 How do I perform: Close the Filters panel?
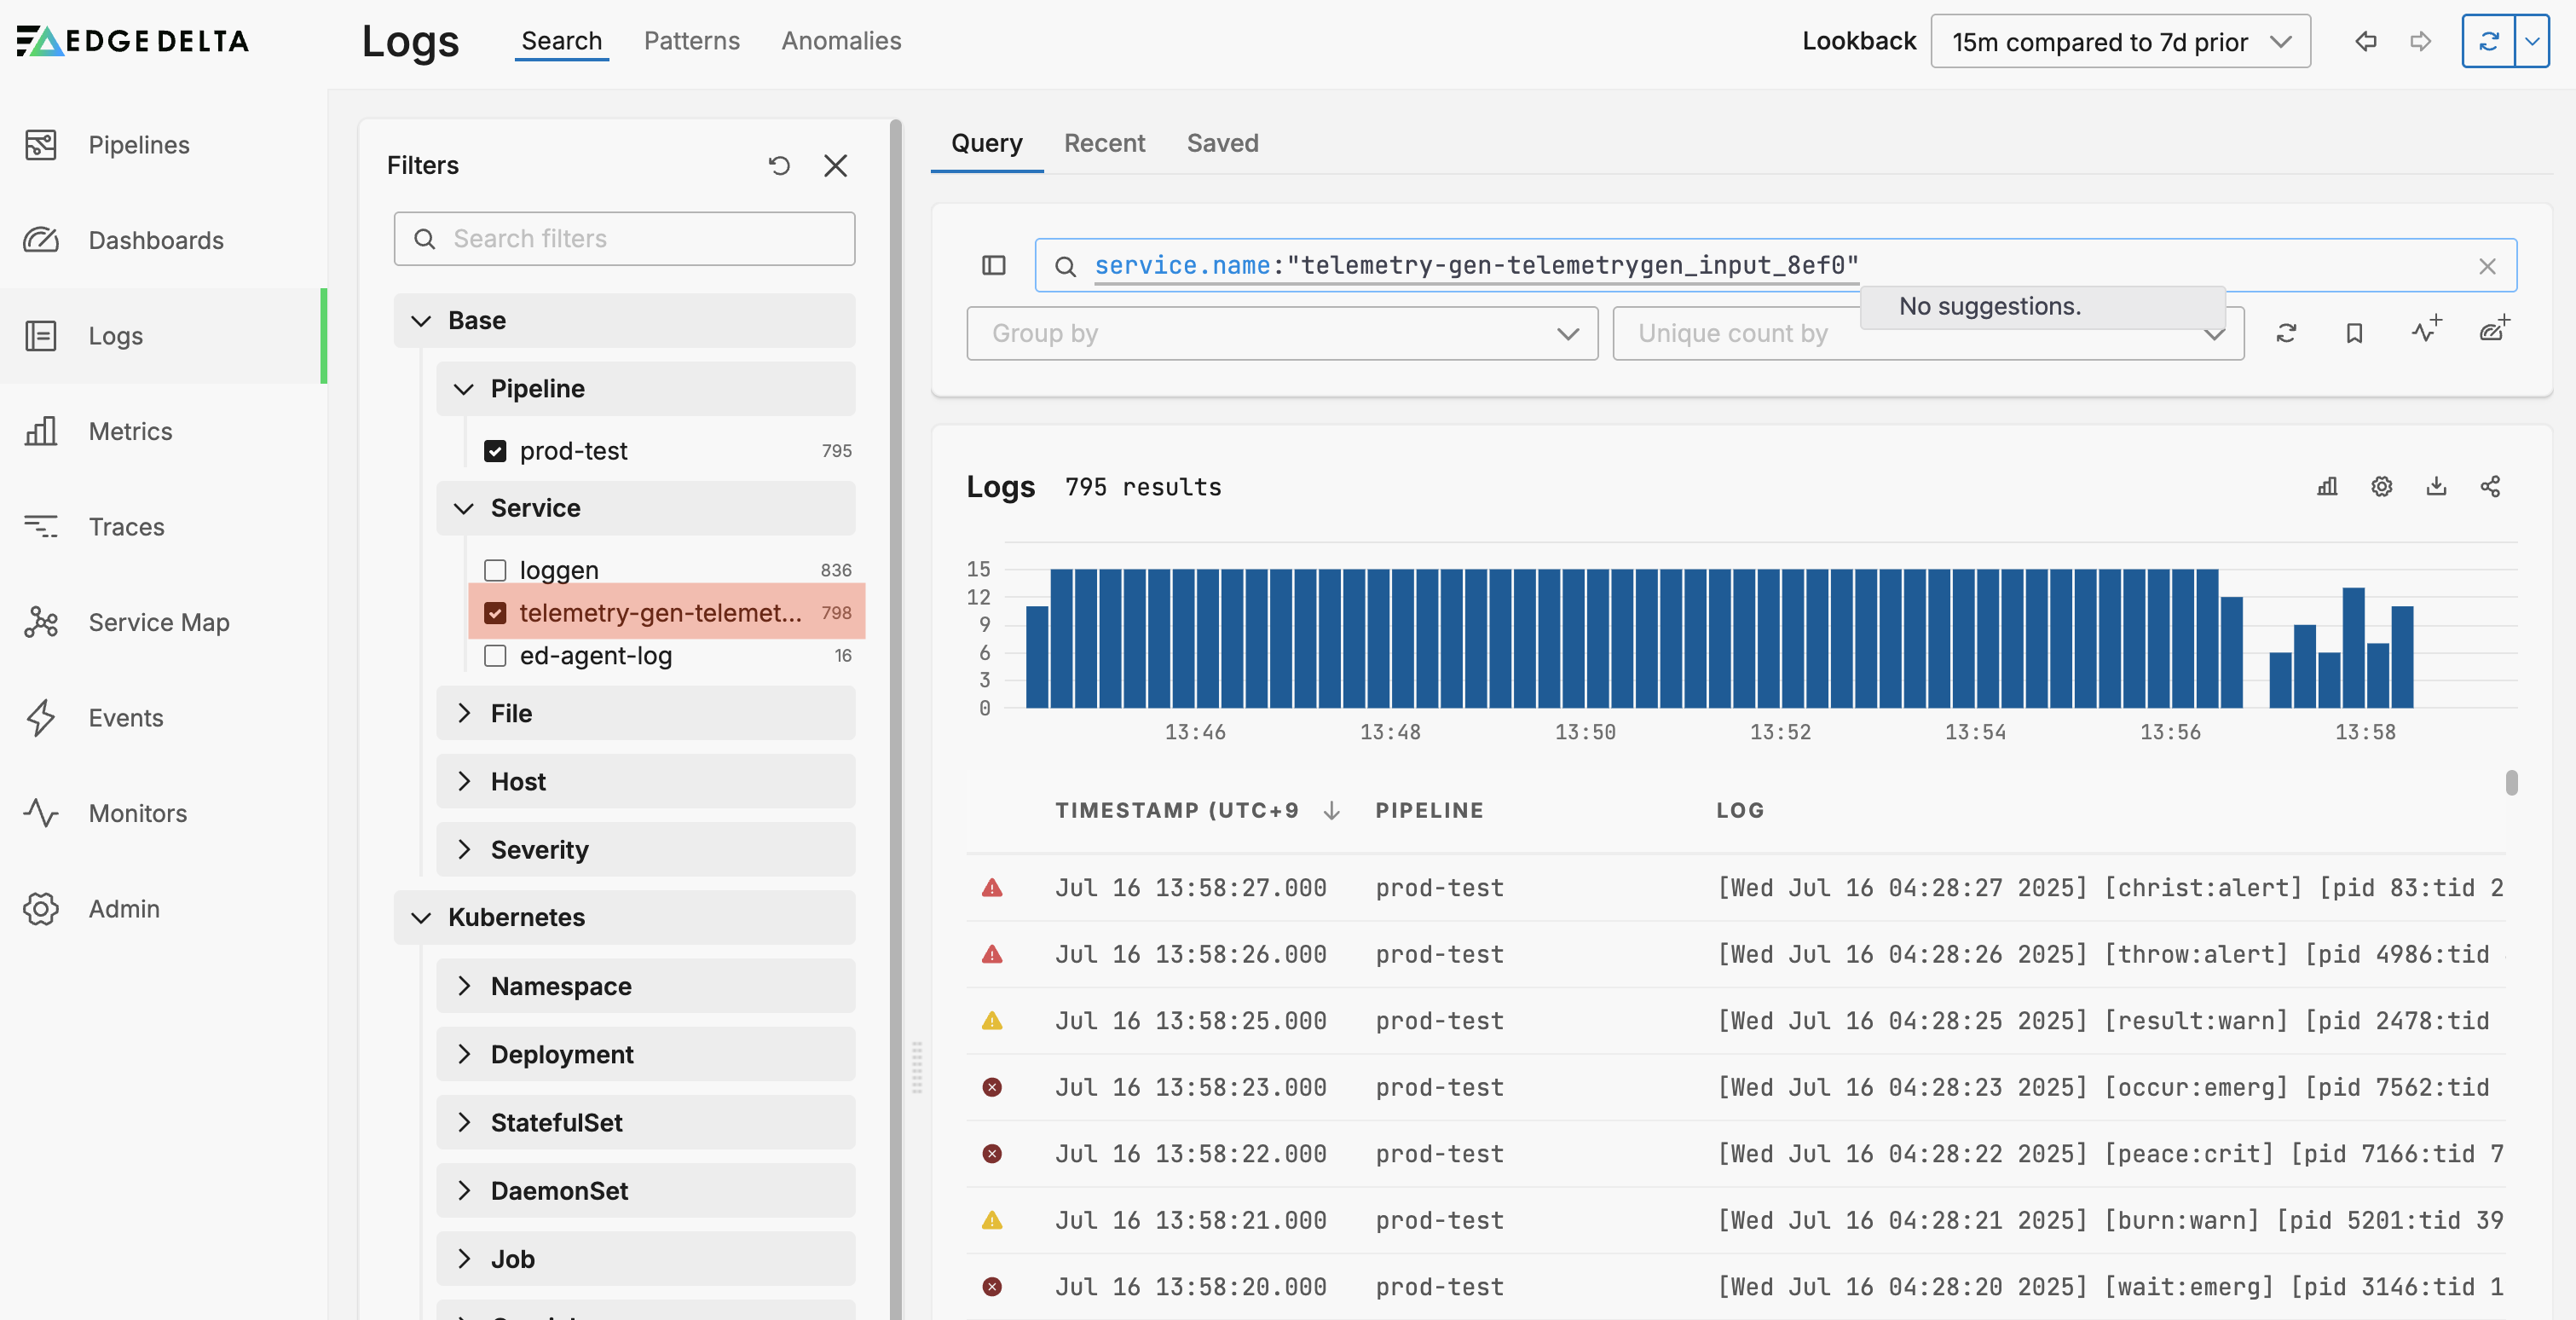pyautogui.click(x=835, y=165)
